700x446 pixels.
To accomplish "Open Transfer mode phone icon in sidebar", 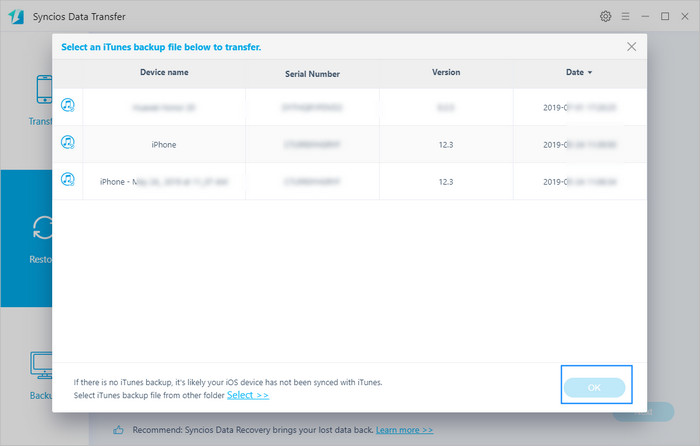I will click(x=44, y=89).
